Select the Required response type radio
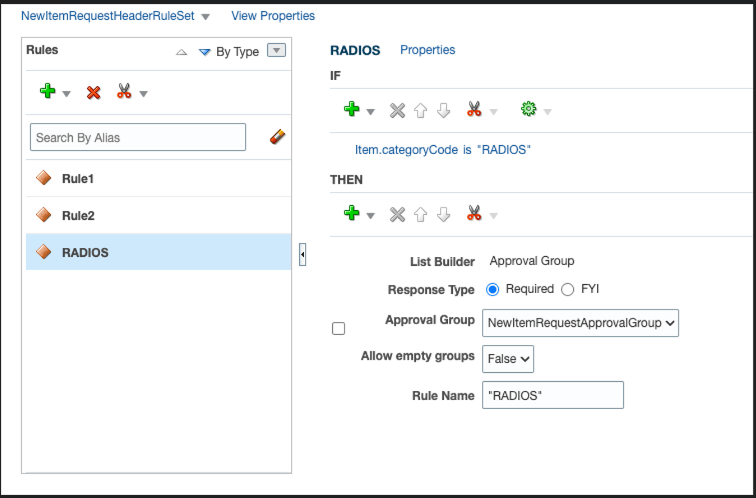Screen dimensions: 756x498 point(492,289)
